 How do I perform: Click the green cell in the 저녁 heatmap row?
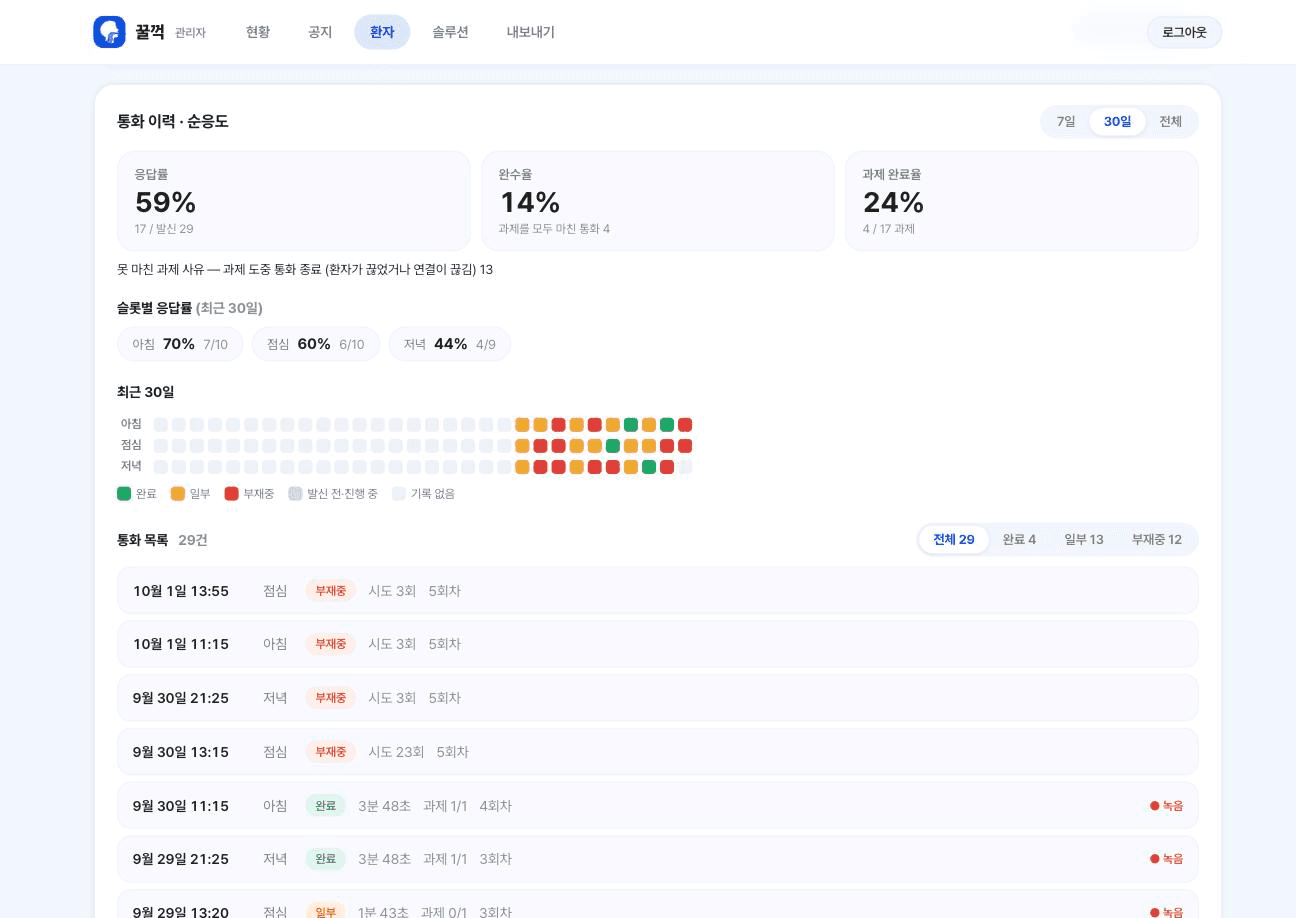649,467
